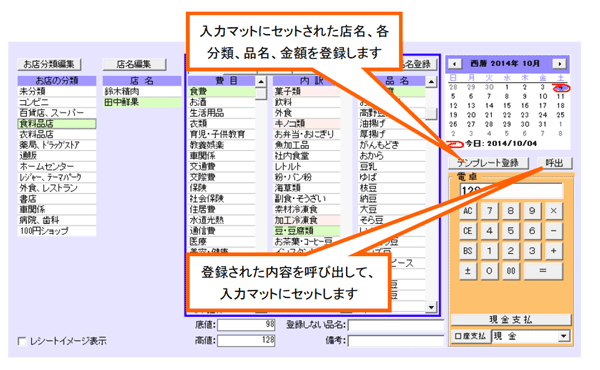The height and width of the screenshot is (370, 600).
Task: Click the 現金支払 button
Action: 511,319
